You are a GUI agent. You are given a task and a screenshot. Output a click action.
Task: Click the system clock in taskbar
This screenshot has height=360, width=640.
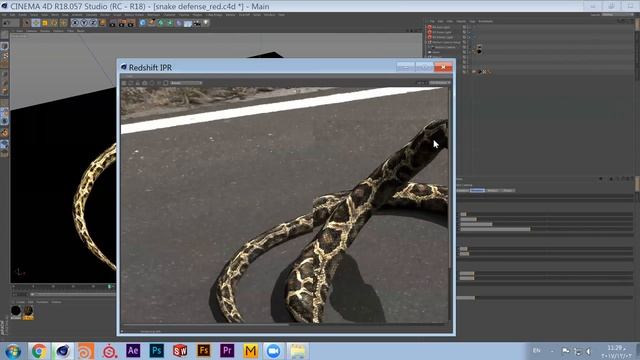coord(616,351)
